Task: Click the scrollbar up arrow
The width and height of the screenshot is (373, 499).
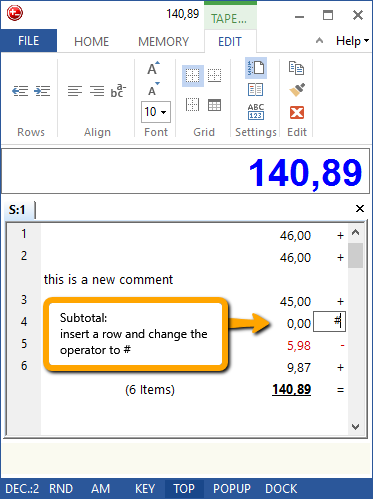Action: tap(355, 233)
